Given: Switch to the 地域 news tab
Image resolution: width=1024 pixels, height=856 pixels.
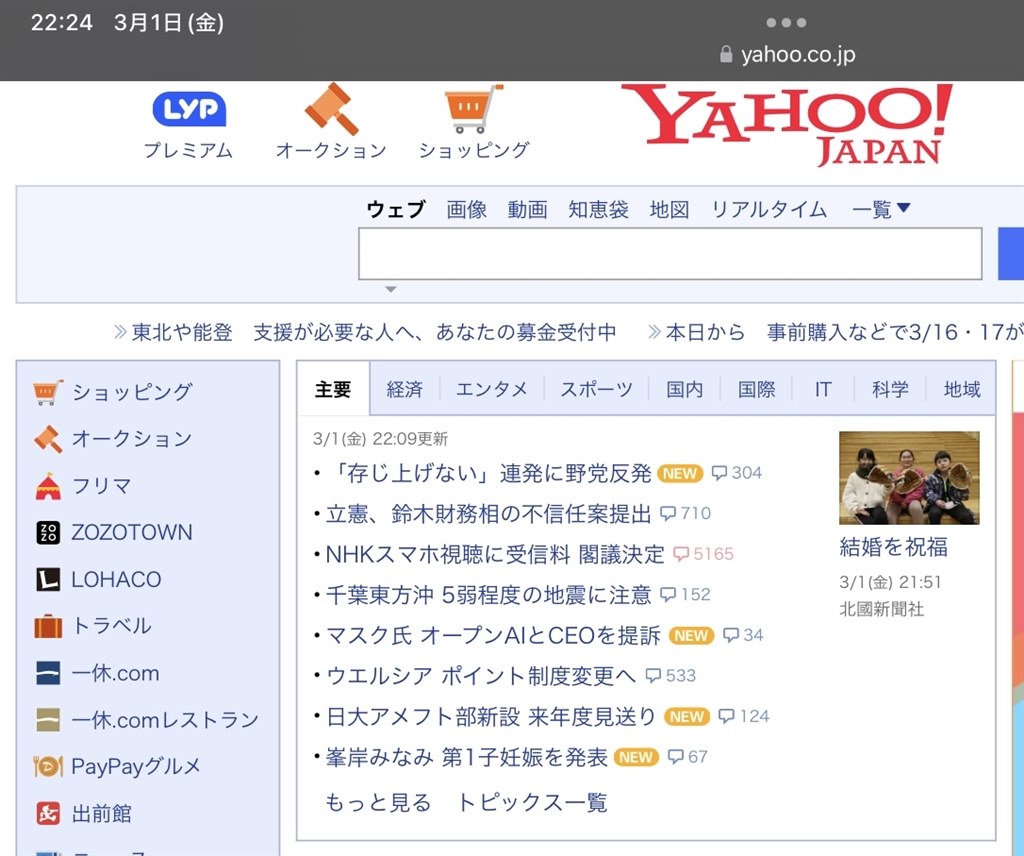Looking at the screenshot, I should click(961, 389).
